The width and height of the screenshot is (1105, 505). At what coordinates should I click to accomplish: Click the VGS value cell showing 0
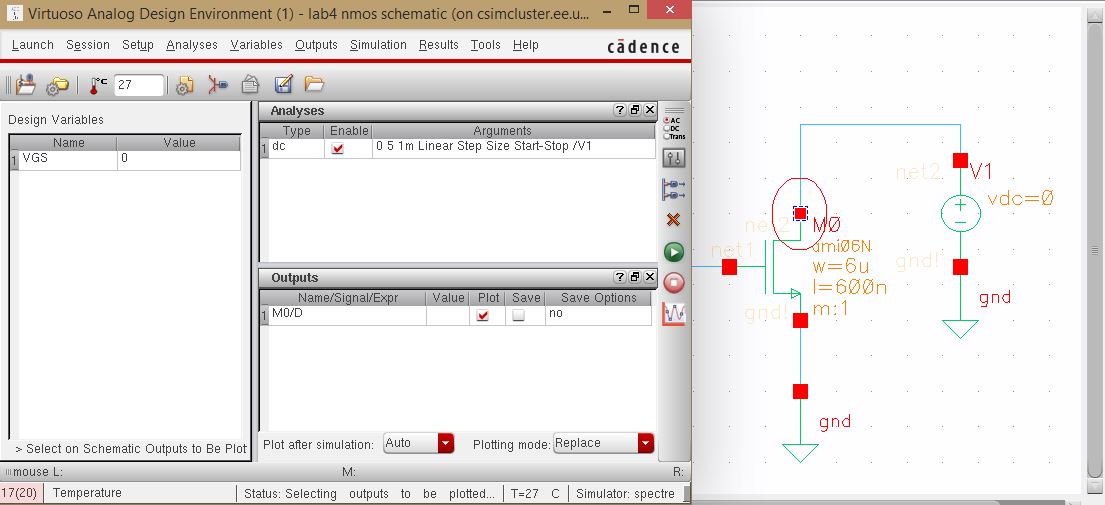click(179, 159)
